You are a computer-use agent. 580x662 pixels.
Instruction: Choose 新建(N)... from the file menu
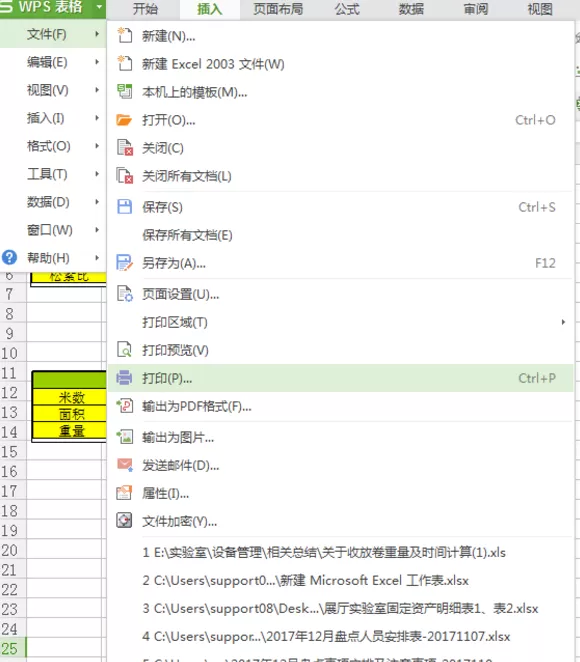(341, 36)
